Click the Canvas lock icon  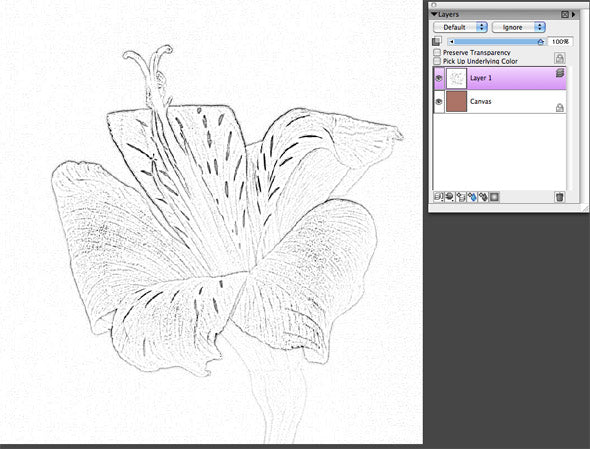tap(560, 108)
